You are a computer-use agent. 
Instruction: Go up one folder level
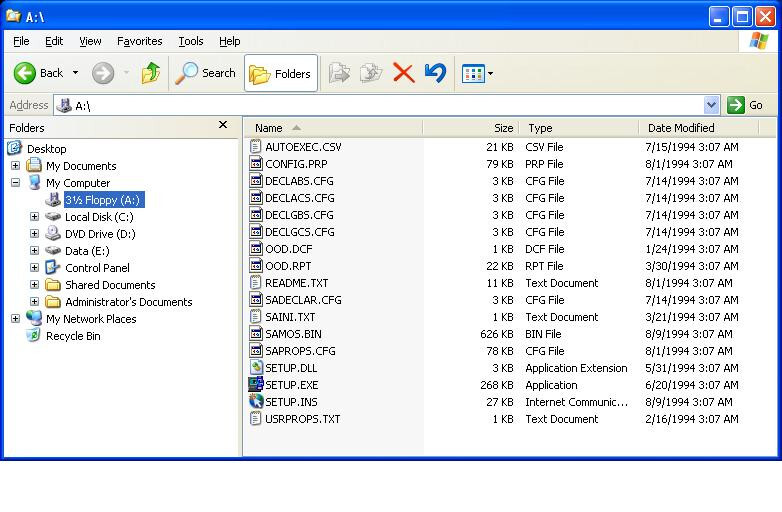[151, 73]
